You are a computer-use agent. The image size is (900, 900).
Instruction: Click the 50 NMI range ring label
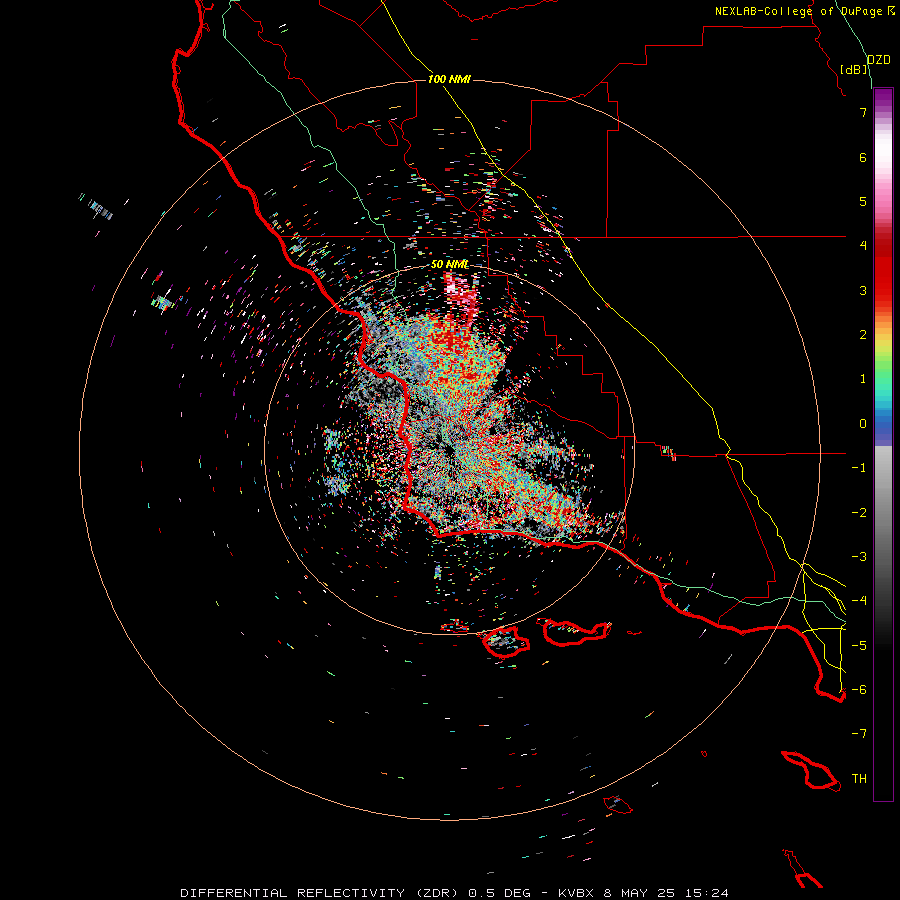click(x=449, y=264)
